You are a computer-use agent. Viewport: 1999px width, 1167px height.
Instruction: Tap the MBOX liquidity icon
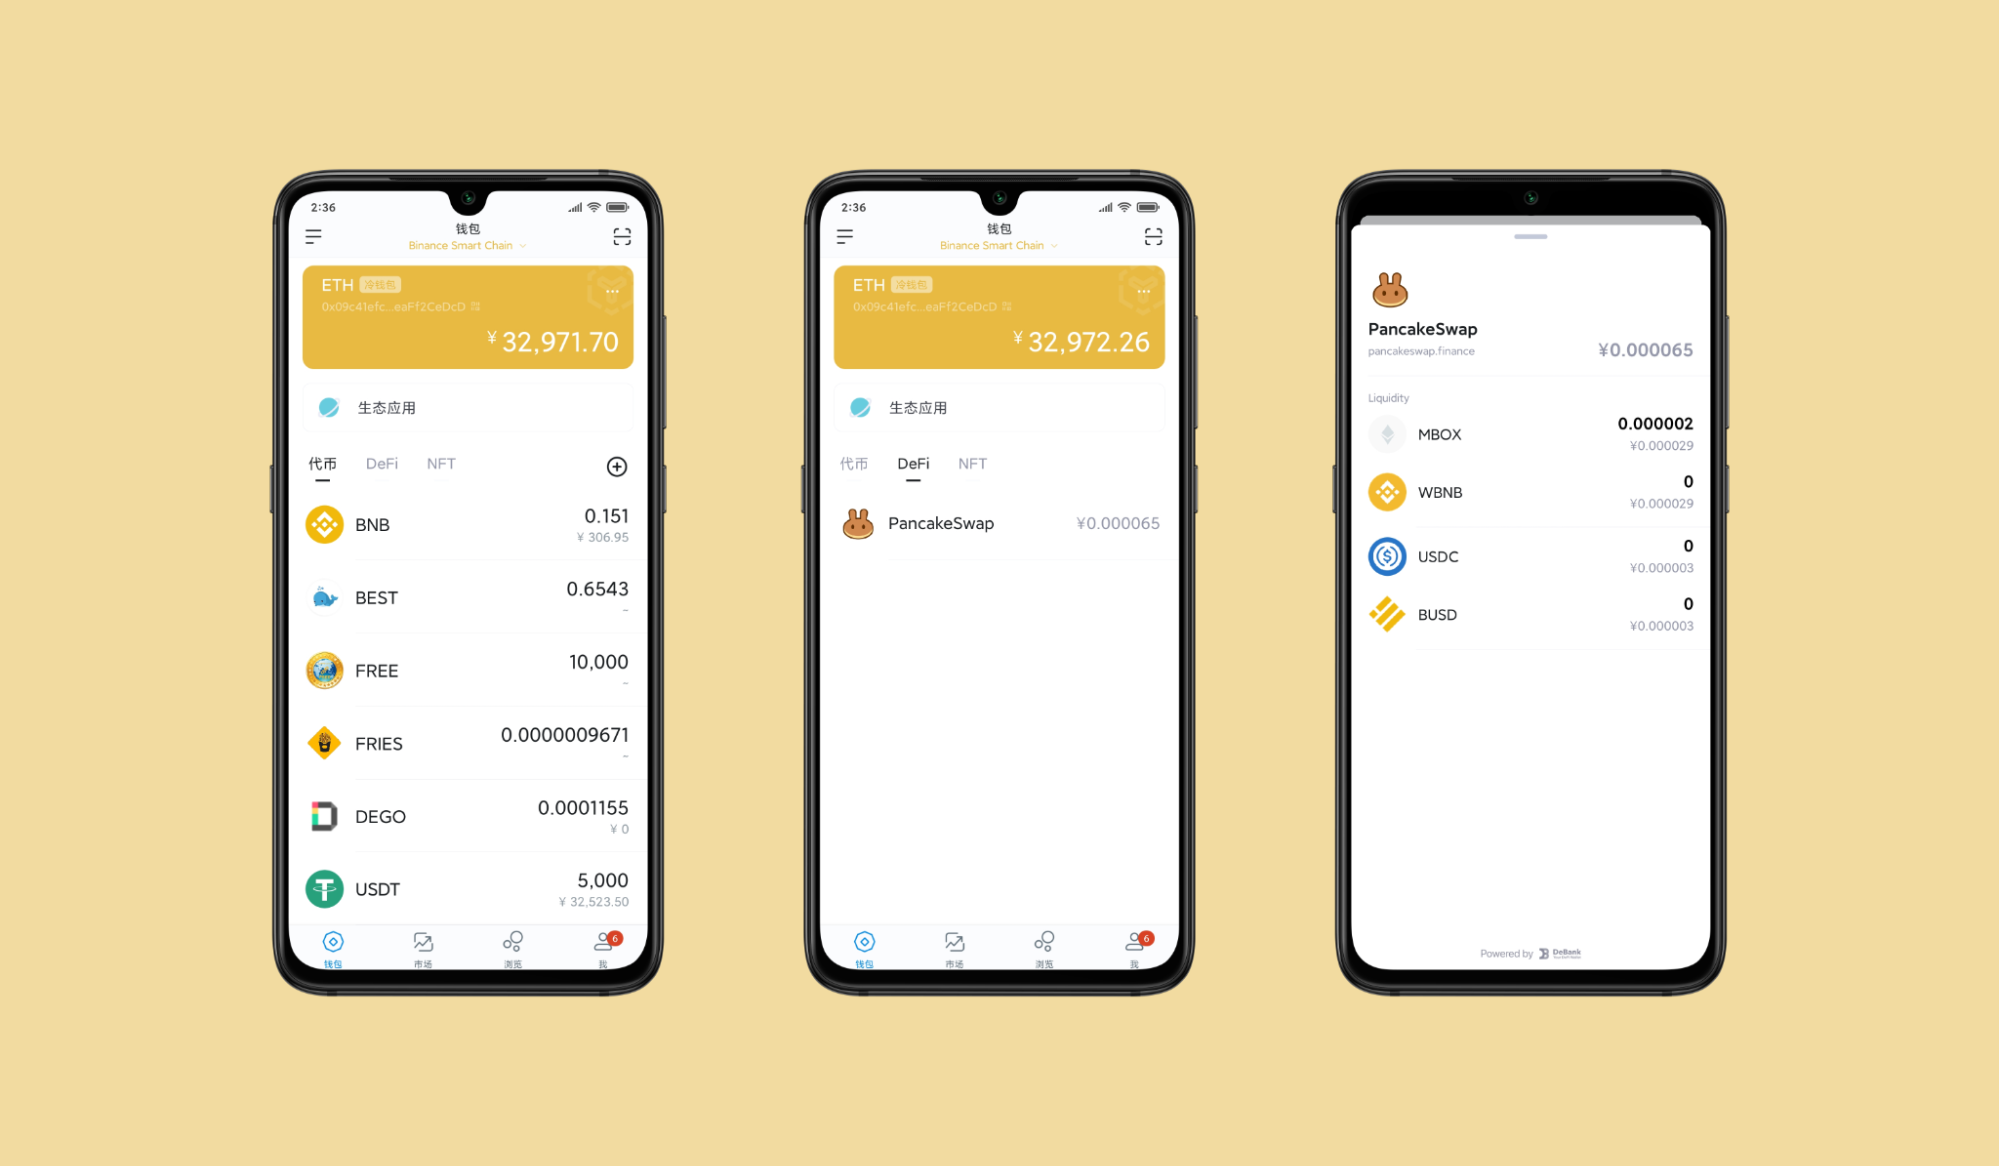tap(1384, 433)
